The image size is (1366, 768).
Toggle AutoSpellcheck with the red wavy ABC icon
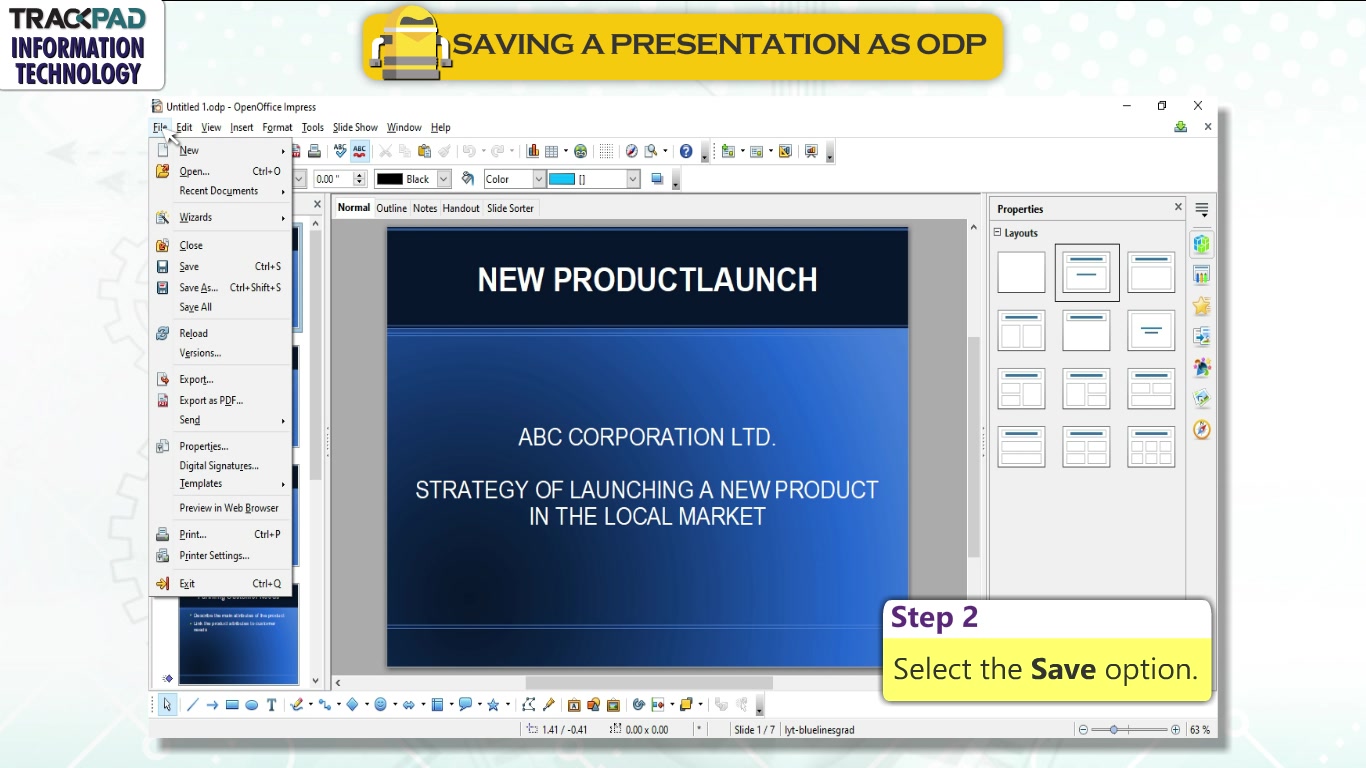coord(359,151)
